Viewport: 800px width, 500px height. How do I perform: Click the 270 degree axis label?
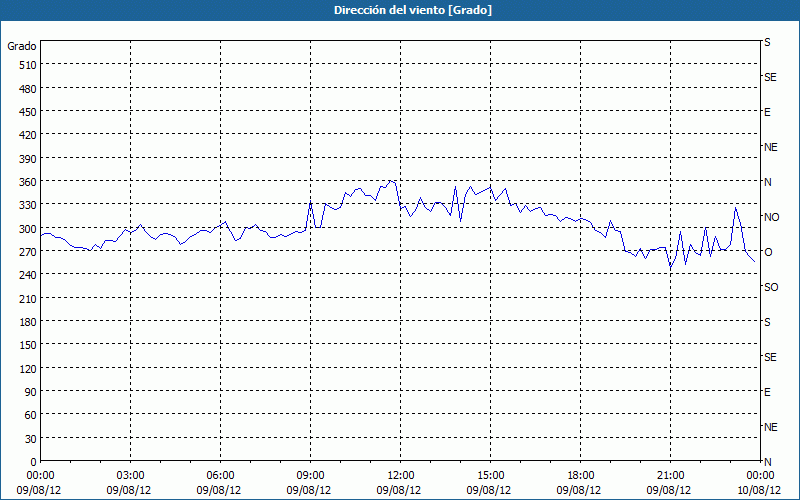(28, 252)
